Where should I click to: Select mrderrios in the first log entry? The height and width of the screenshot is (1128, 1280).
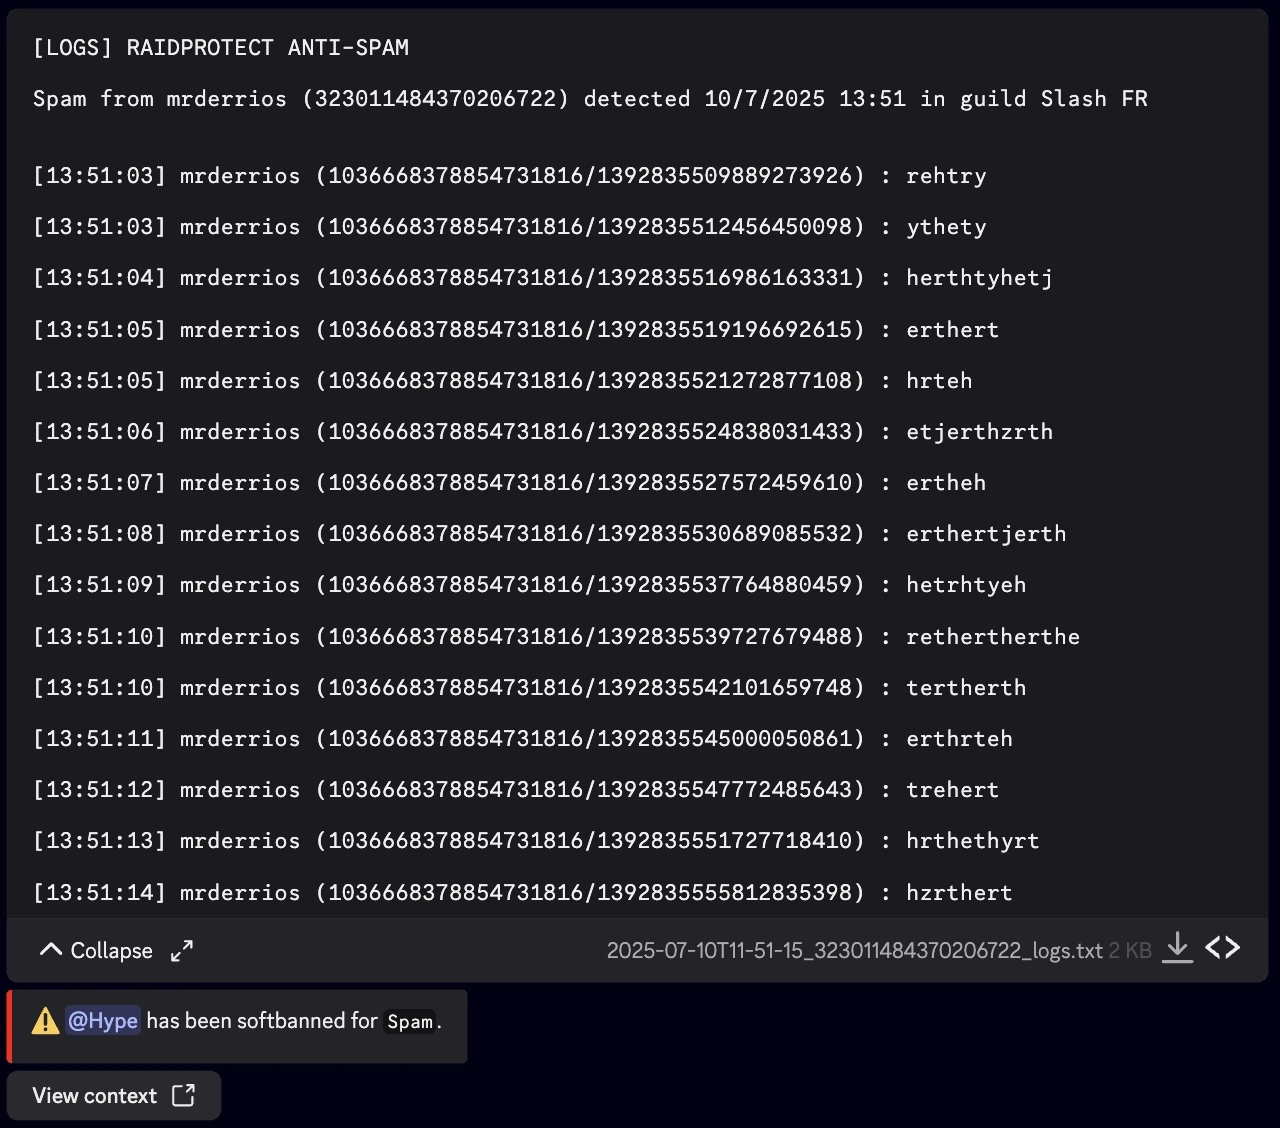tap(239, 175)
